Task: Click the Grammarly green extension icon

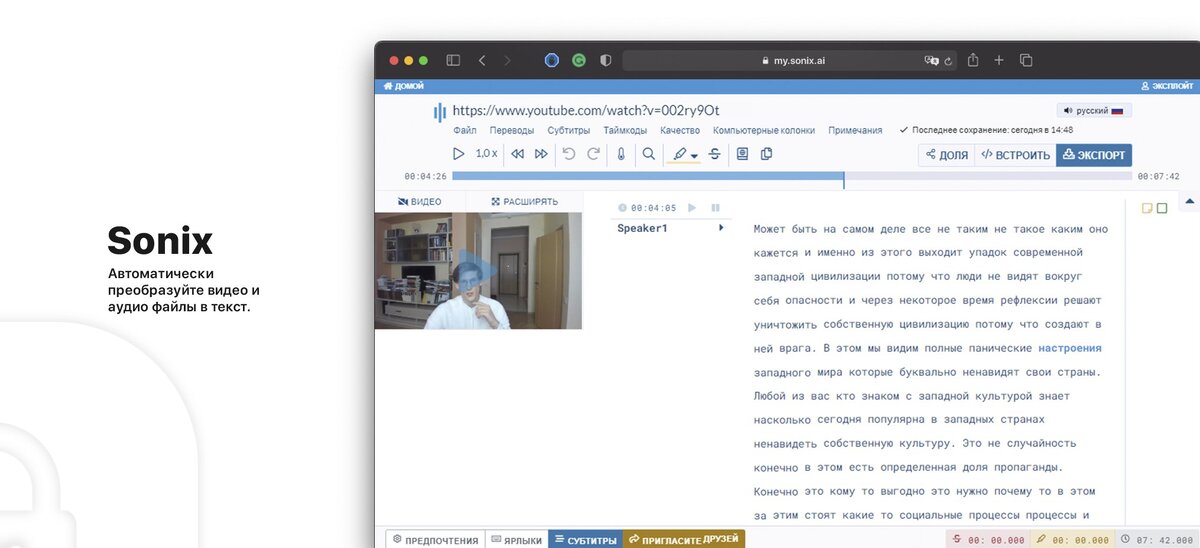Action: pos(579,60)
